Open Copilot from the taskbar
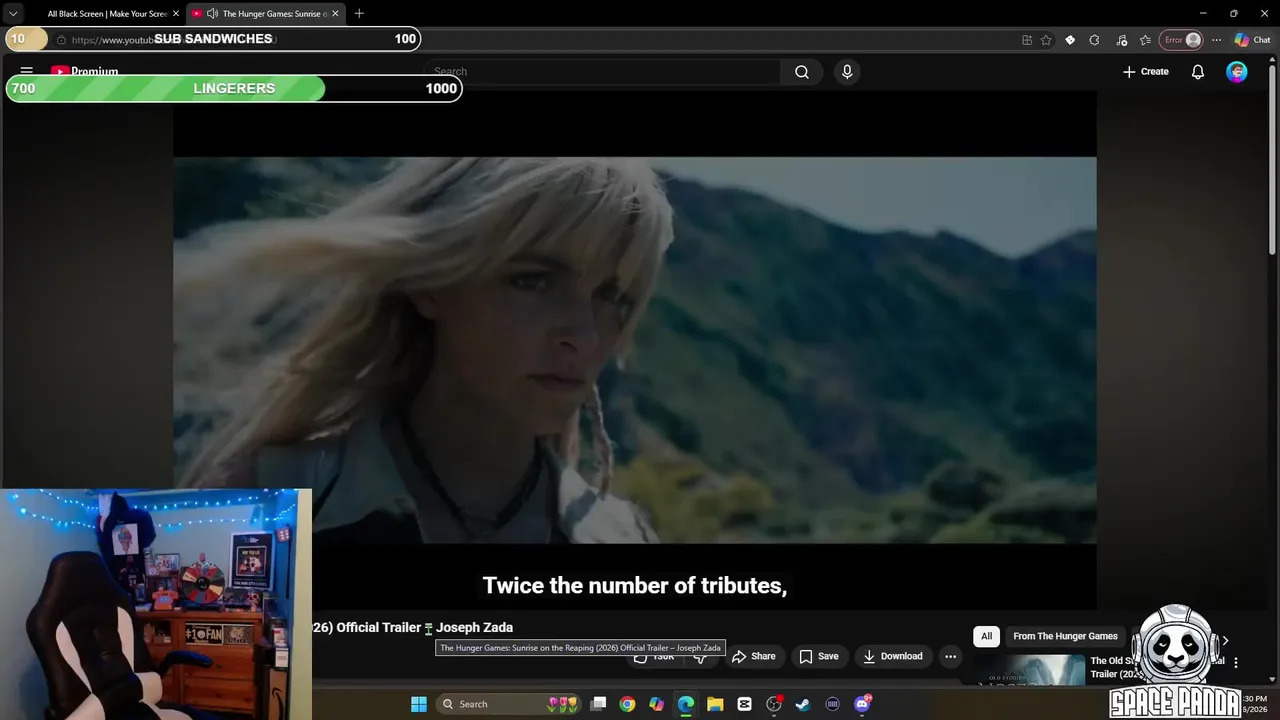1280x720 pixels. click(656, 704)
